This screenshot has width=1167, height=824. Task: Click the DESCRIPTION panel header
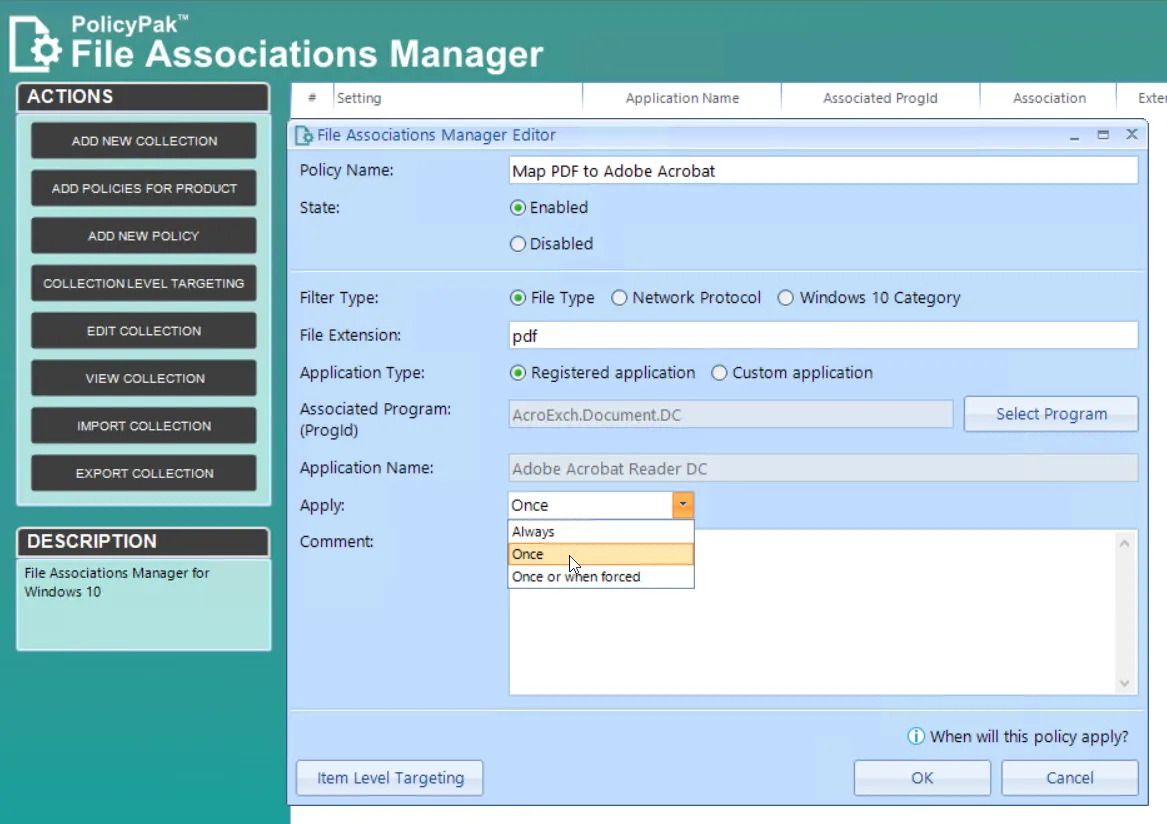(x=143, y=541)
